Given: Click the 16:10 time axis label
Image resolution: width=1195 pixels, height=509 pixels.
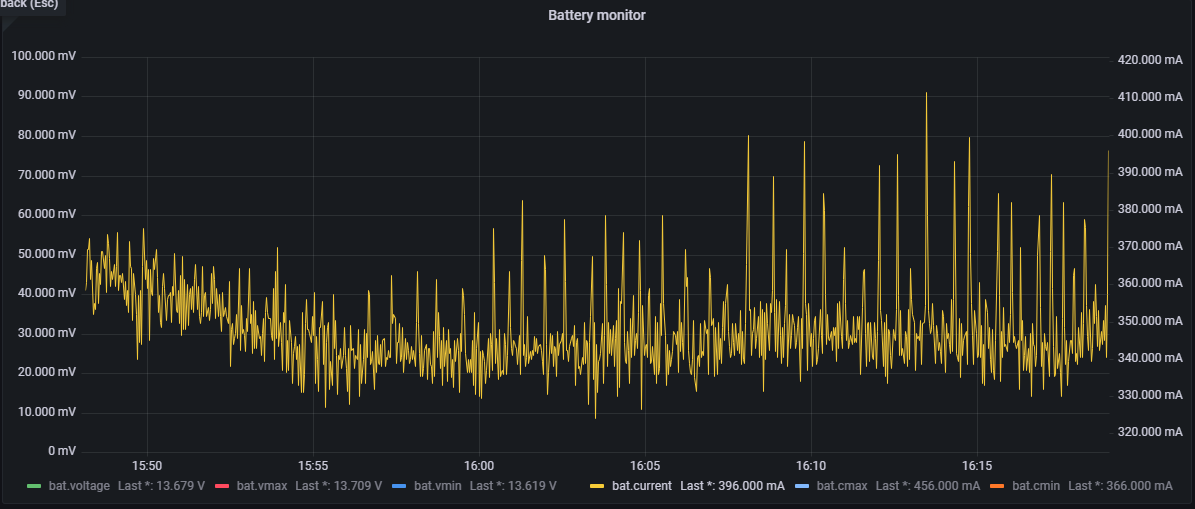Looking at the screenshot, I should (x=811, y=466).
